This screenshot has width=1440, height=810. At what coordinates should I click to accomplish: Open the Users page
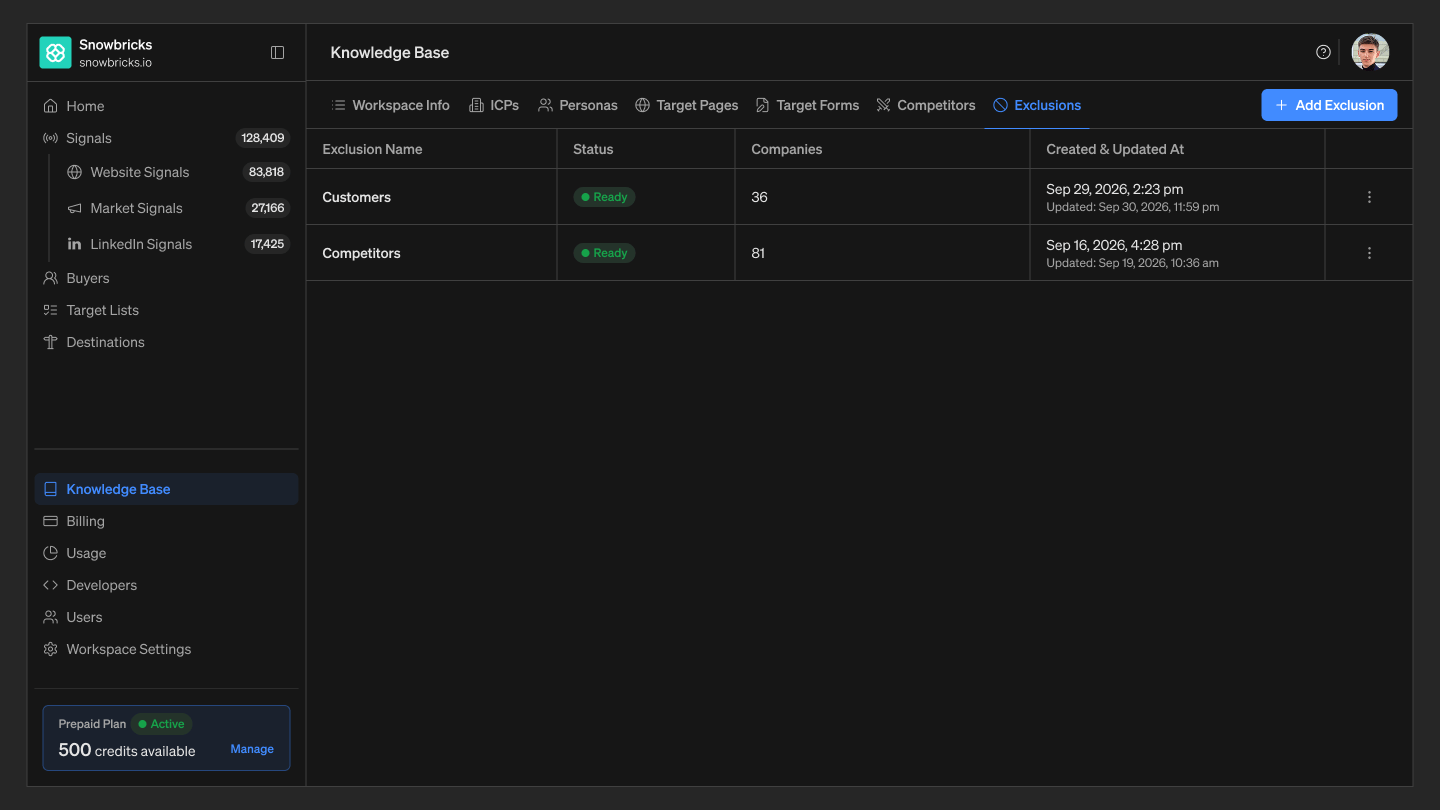click(167, 617)
